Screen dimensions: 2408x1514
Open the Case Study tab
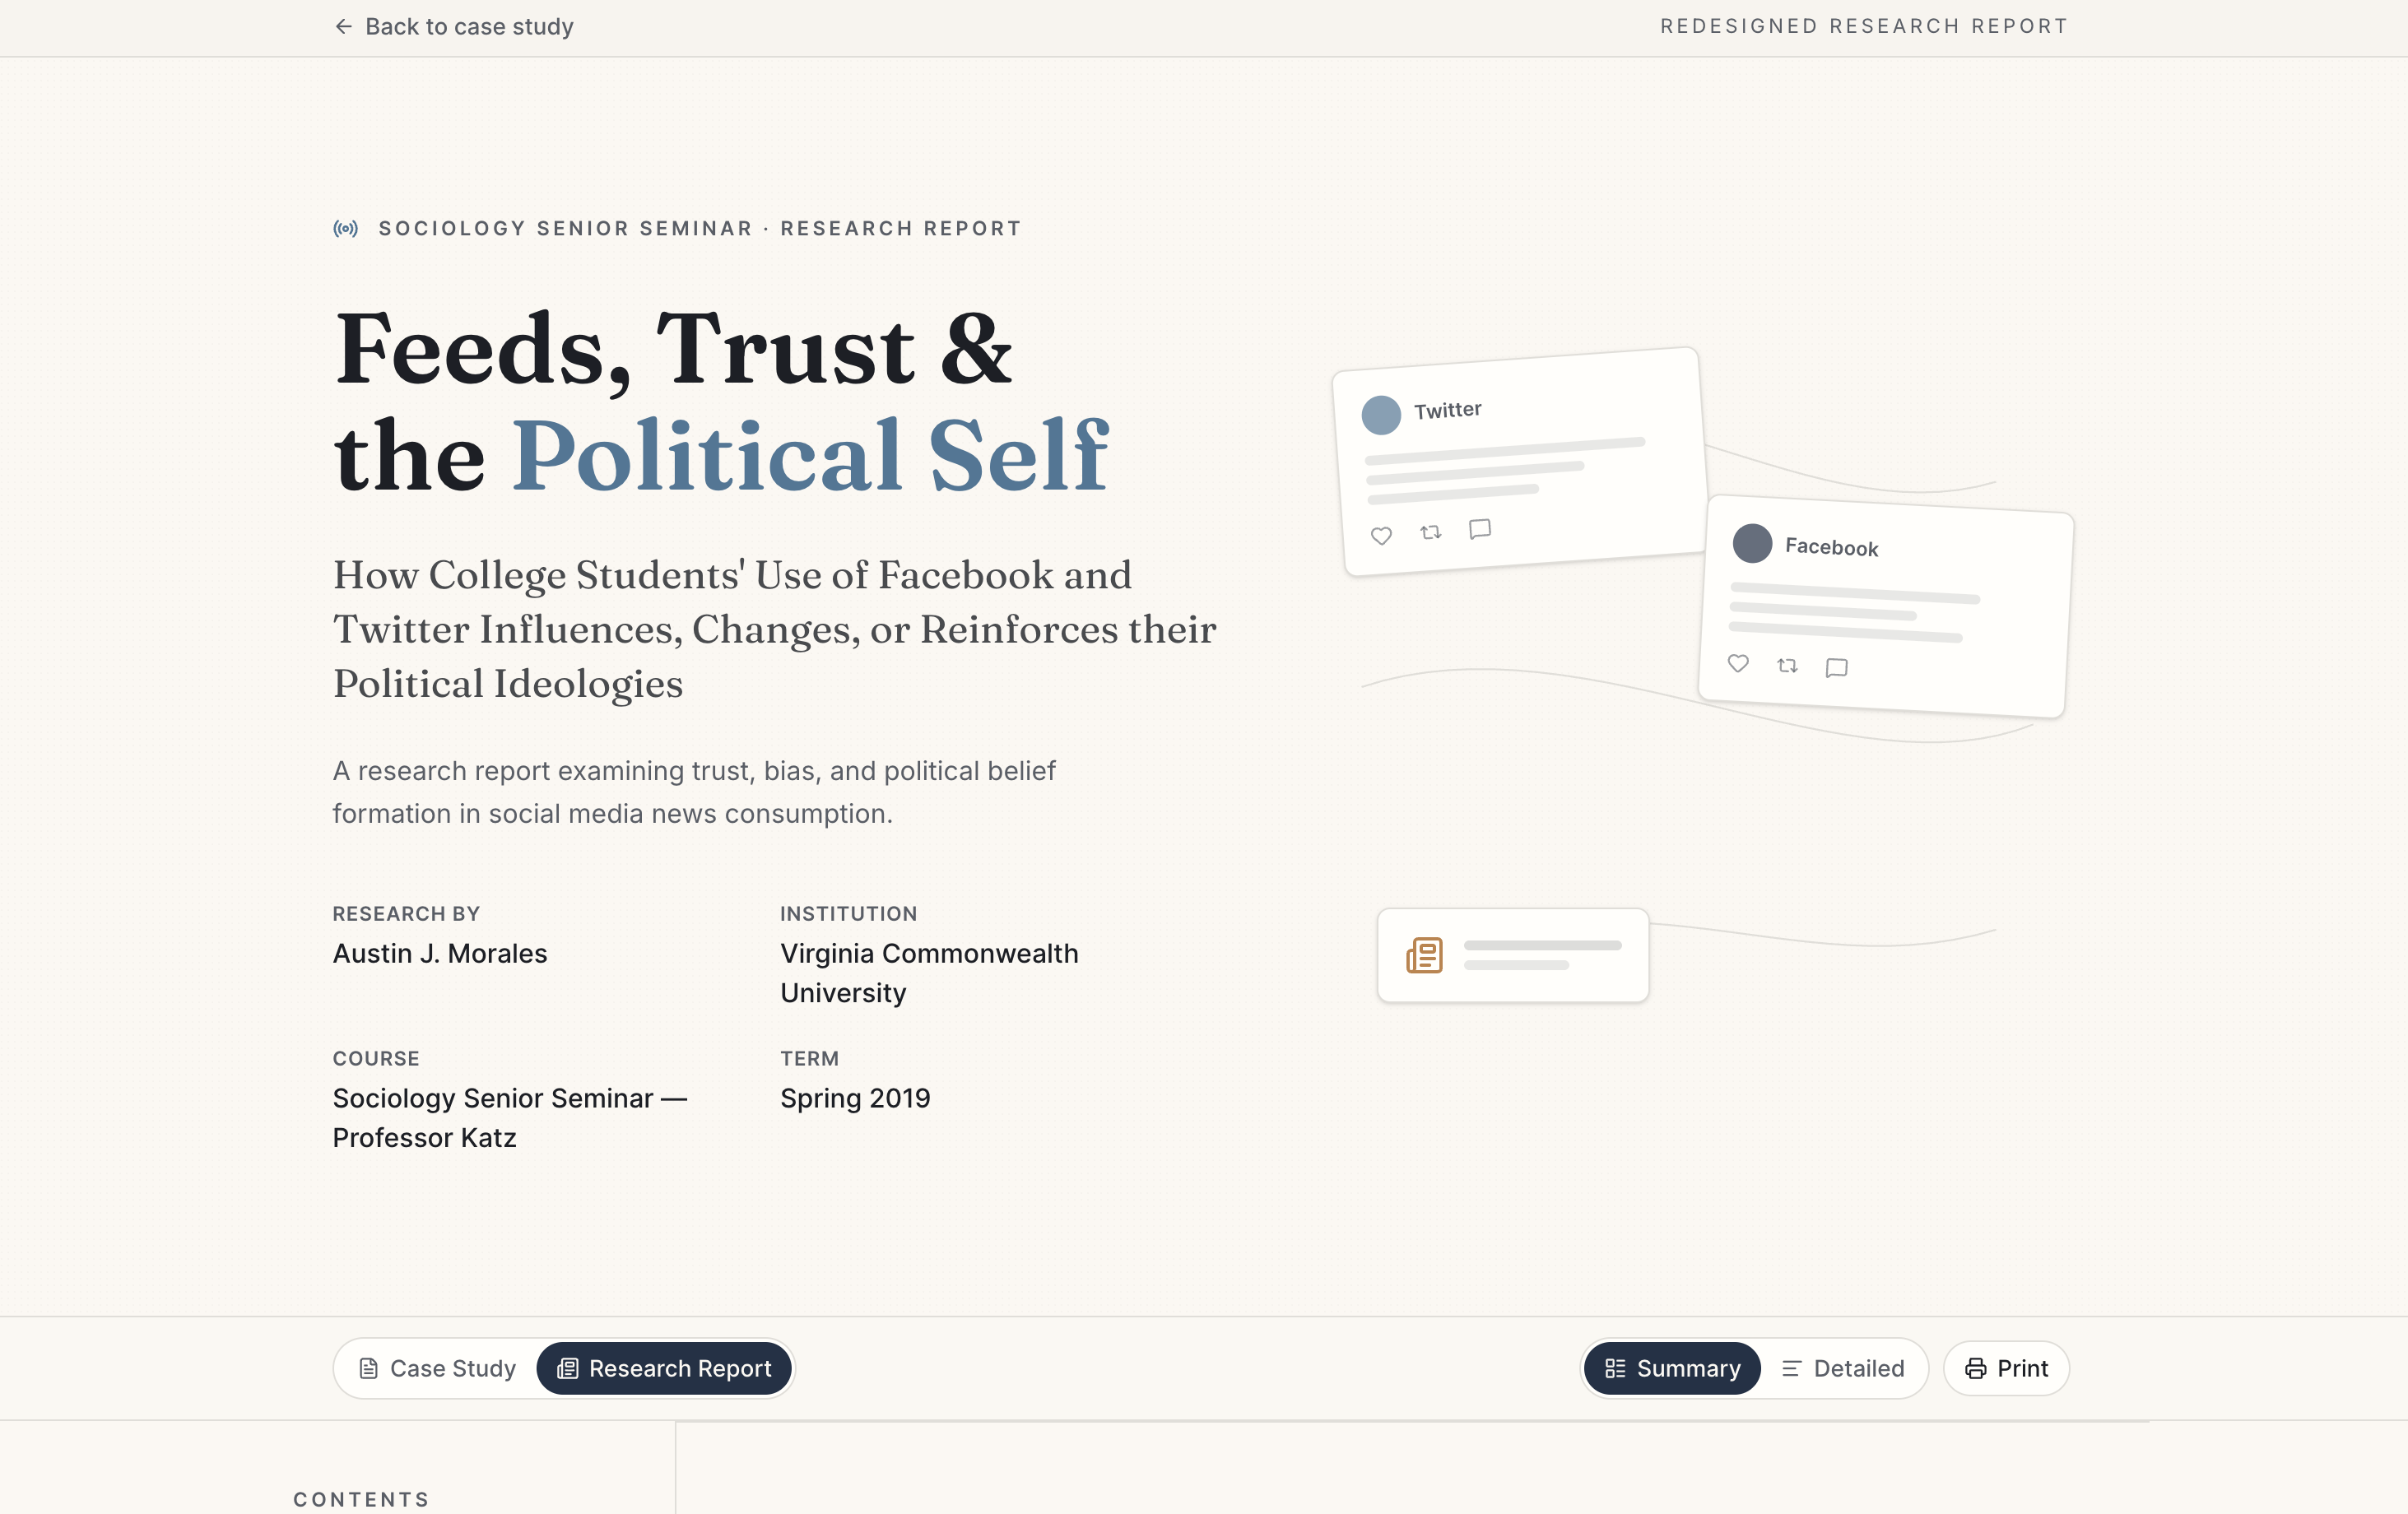point(437,1368)
